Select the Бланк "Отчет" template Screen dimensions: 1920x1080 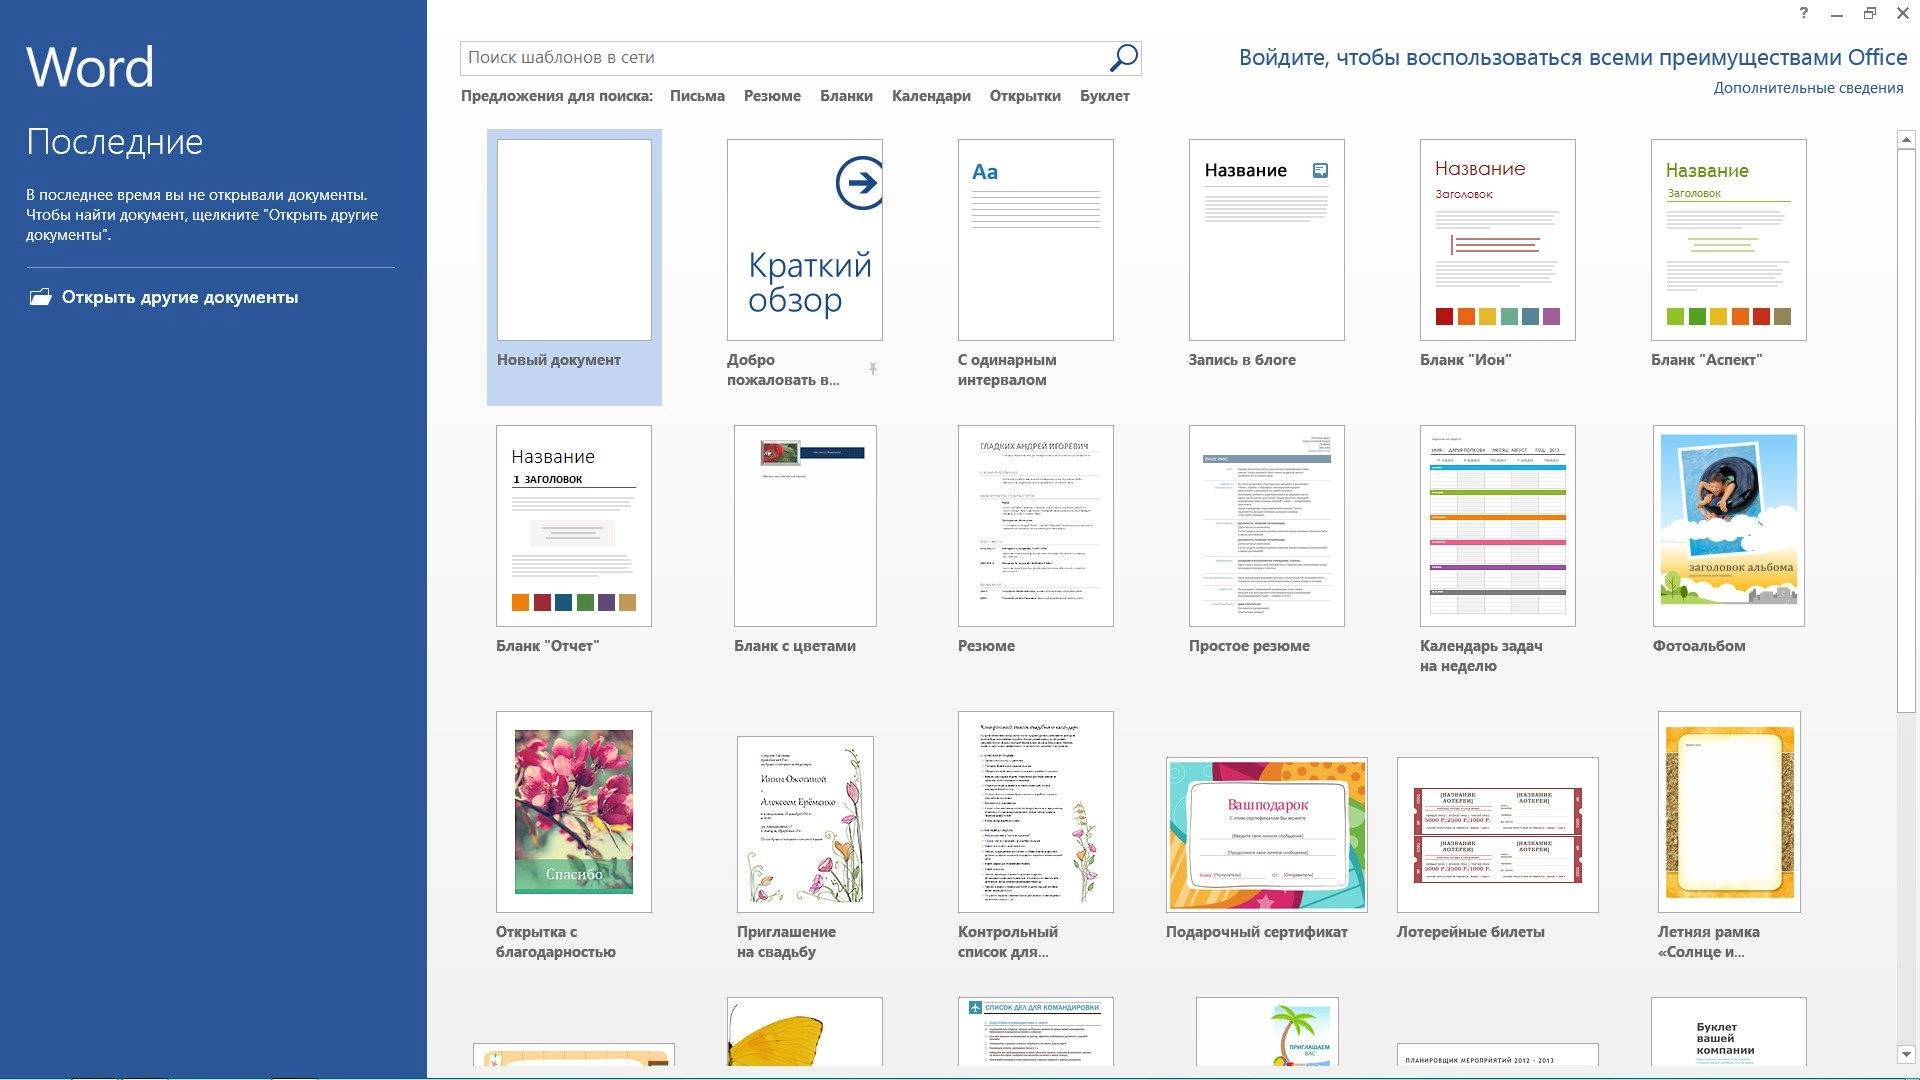click(574, 526)
